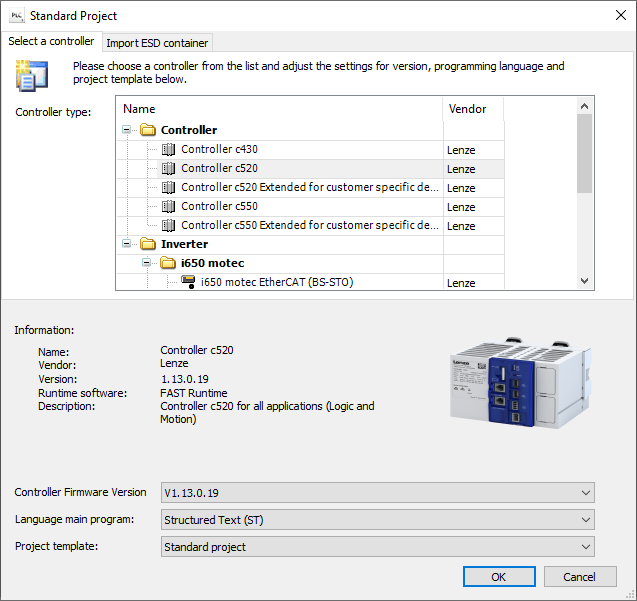The height and width of the screenshot is (601, 637).
Task: Collapse the i650 motec tree node
Action: pos(146,263)
